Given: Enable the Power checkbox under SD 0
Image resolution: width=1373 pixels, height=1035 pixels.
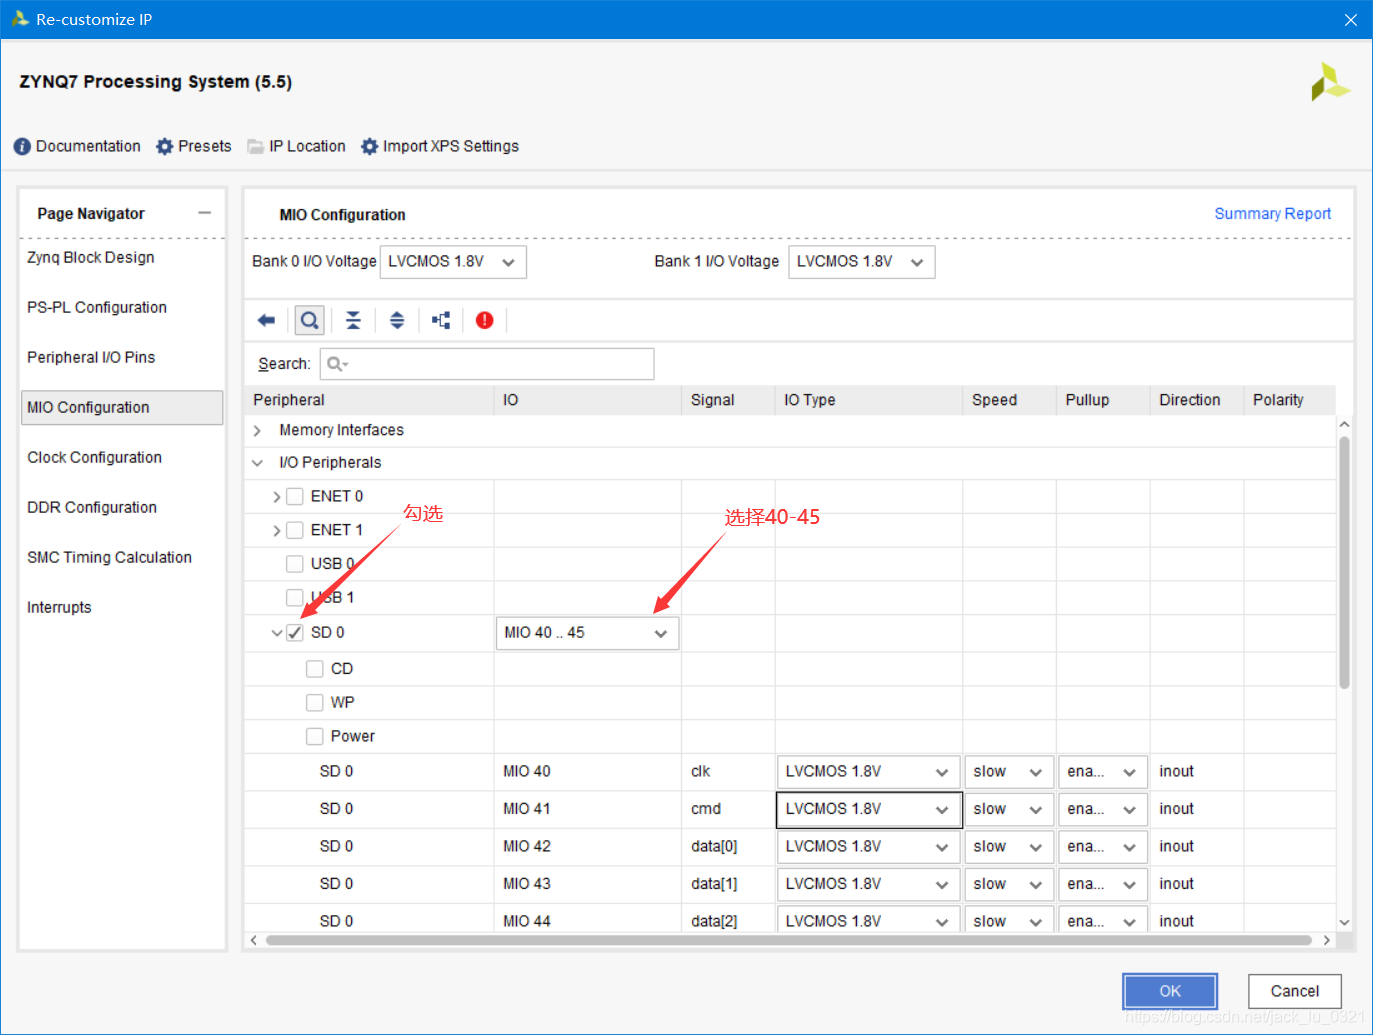Looking at the screenshot, I should click(315, 736).
